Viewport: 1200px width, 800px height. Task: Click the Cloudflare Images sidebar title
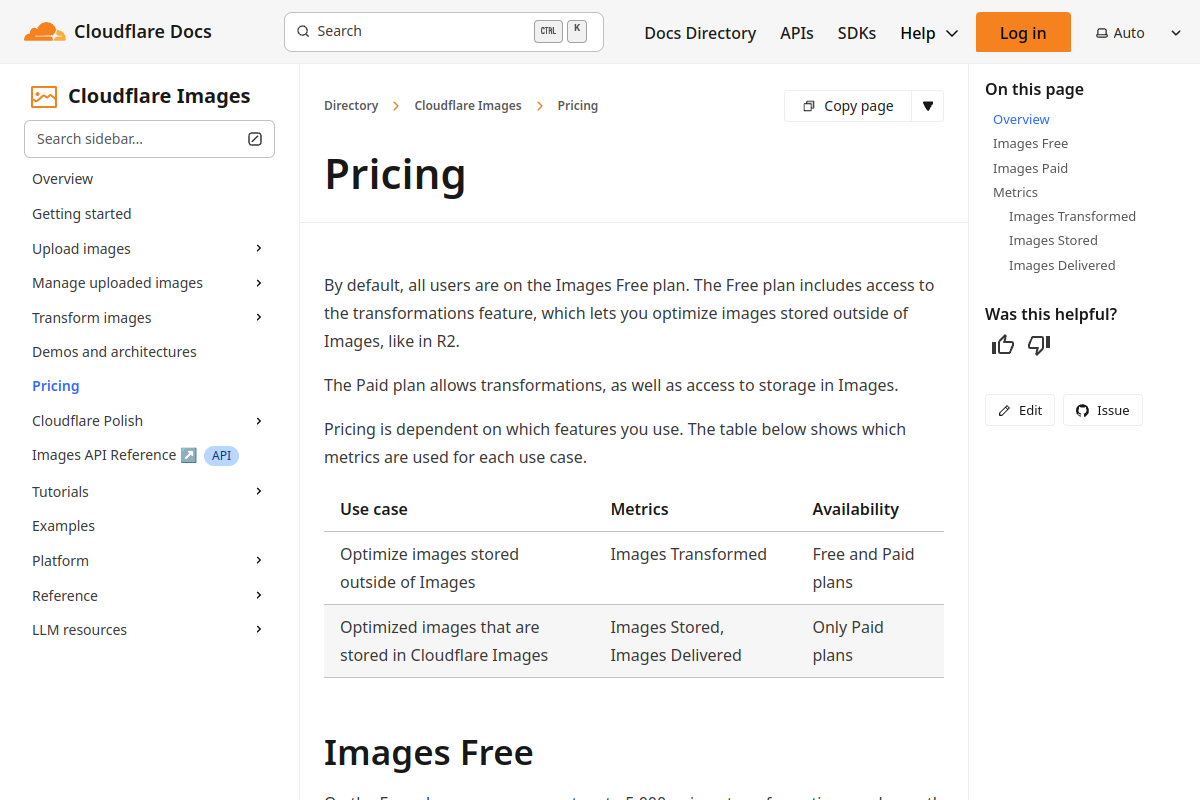point(159,96)
